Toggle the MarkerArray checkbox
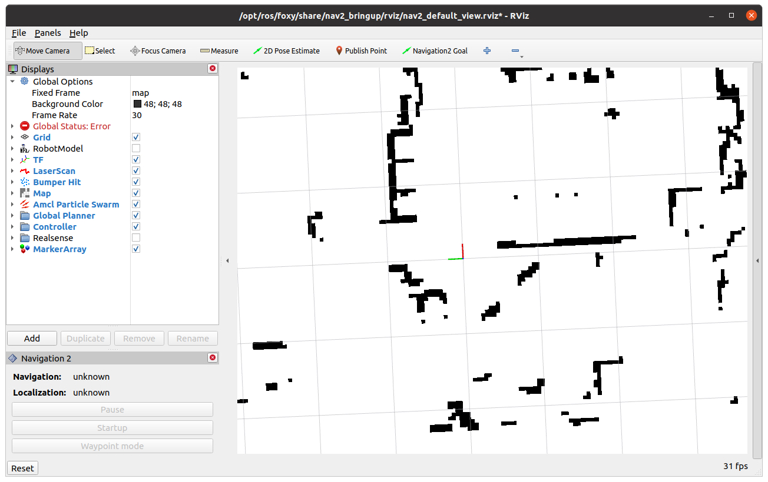Image resolution: width=768 pixels, height=482 pixels. click(x=136, y=249)
